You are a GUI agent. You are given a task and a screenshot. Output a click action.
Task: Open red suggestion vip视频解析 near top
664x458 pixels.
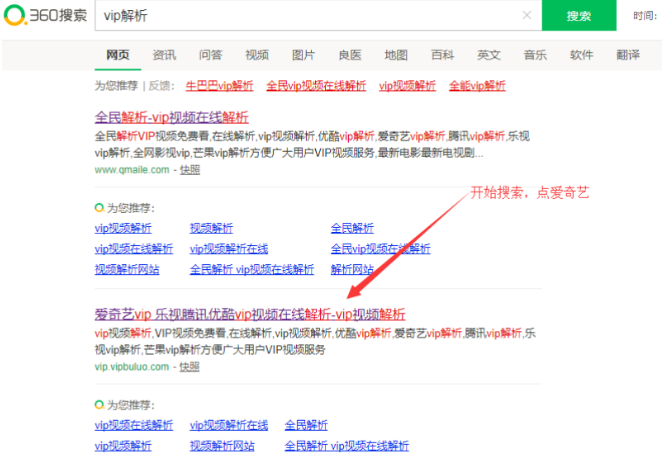407,86
